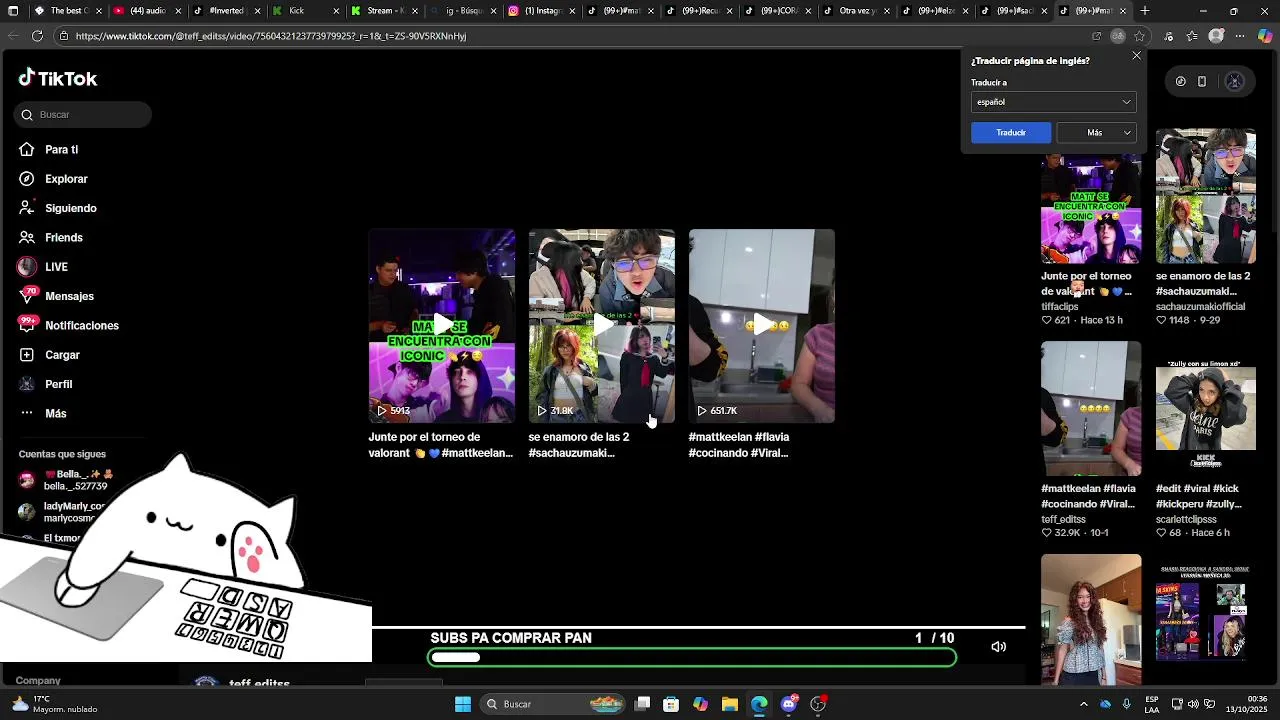Open Siguiendo feed
1280x720 pixels.
pyautogui.click(x=70, y=208)
